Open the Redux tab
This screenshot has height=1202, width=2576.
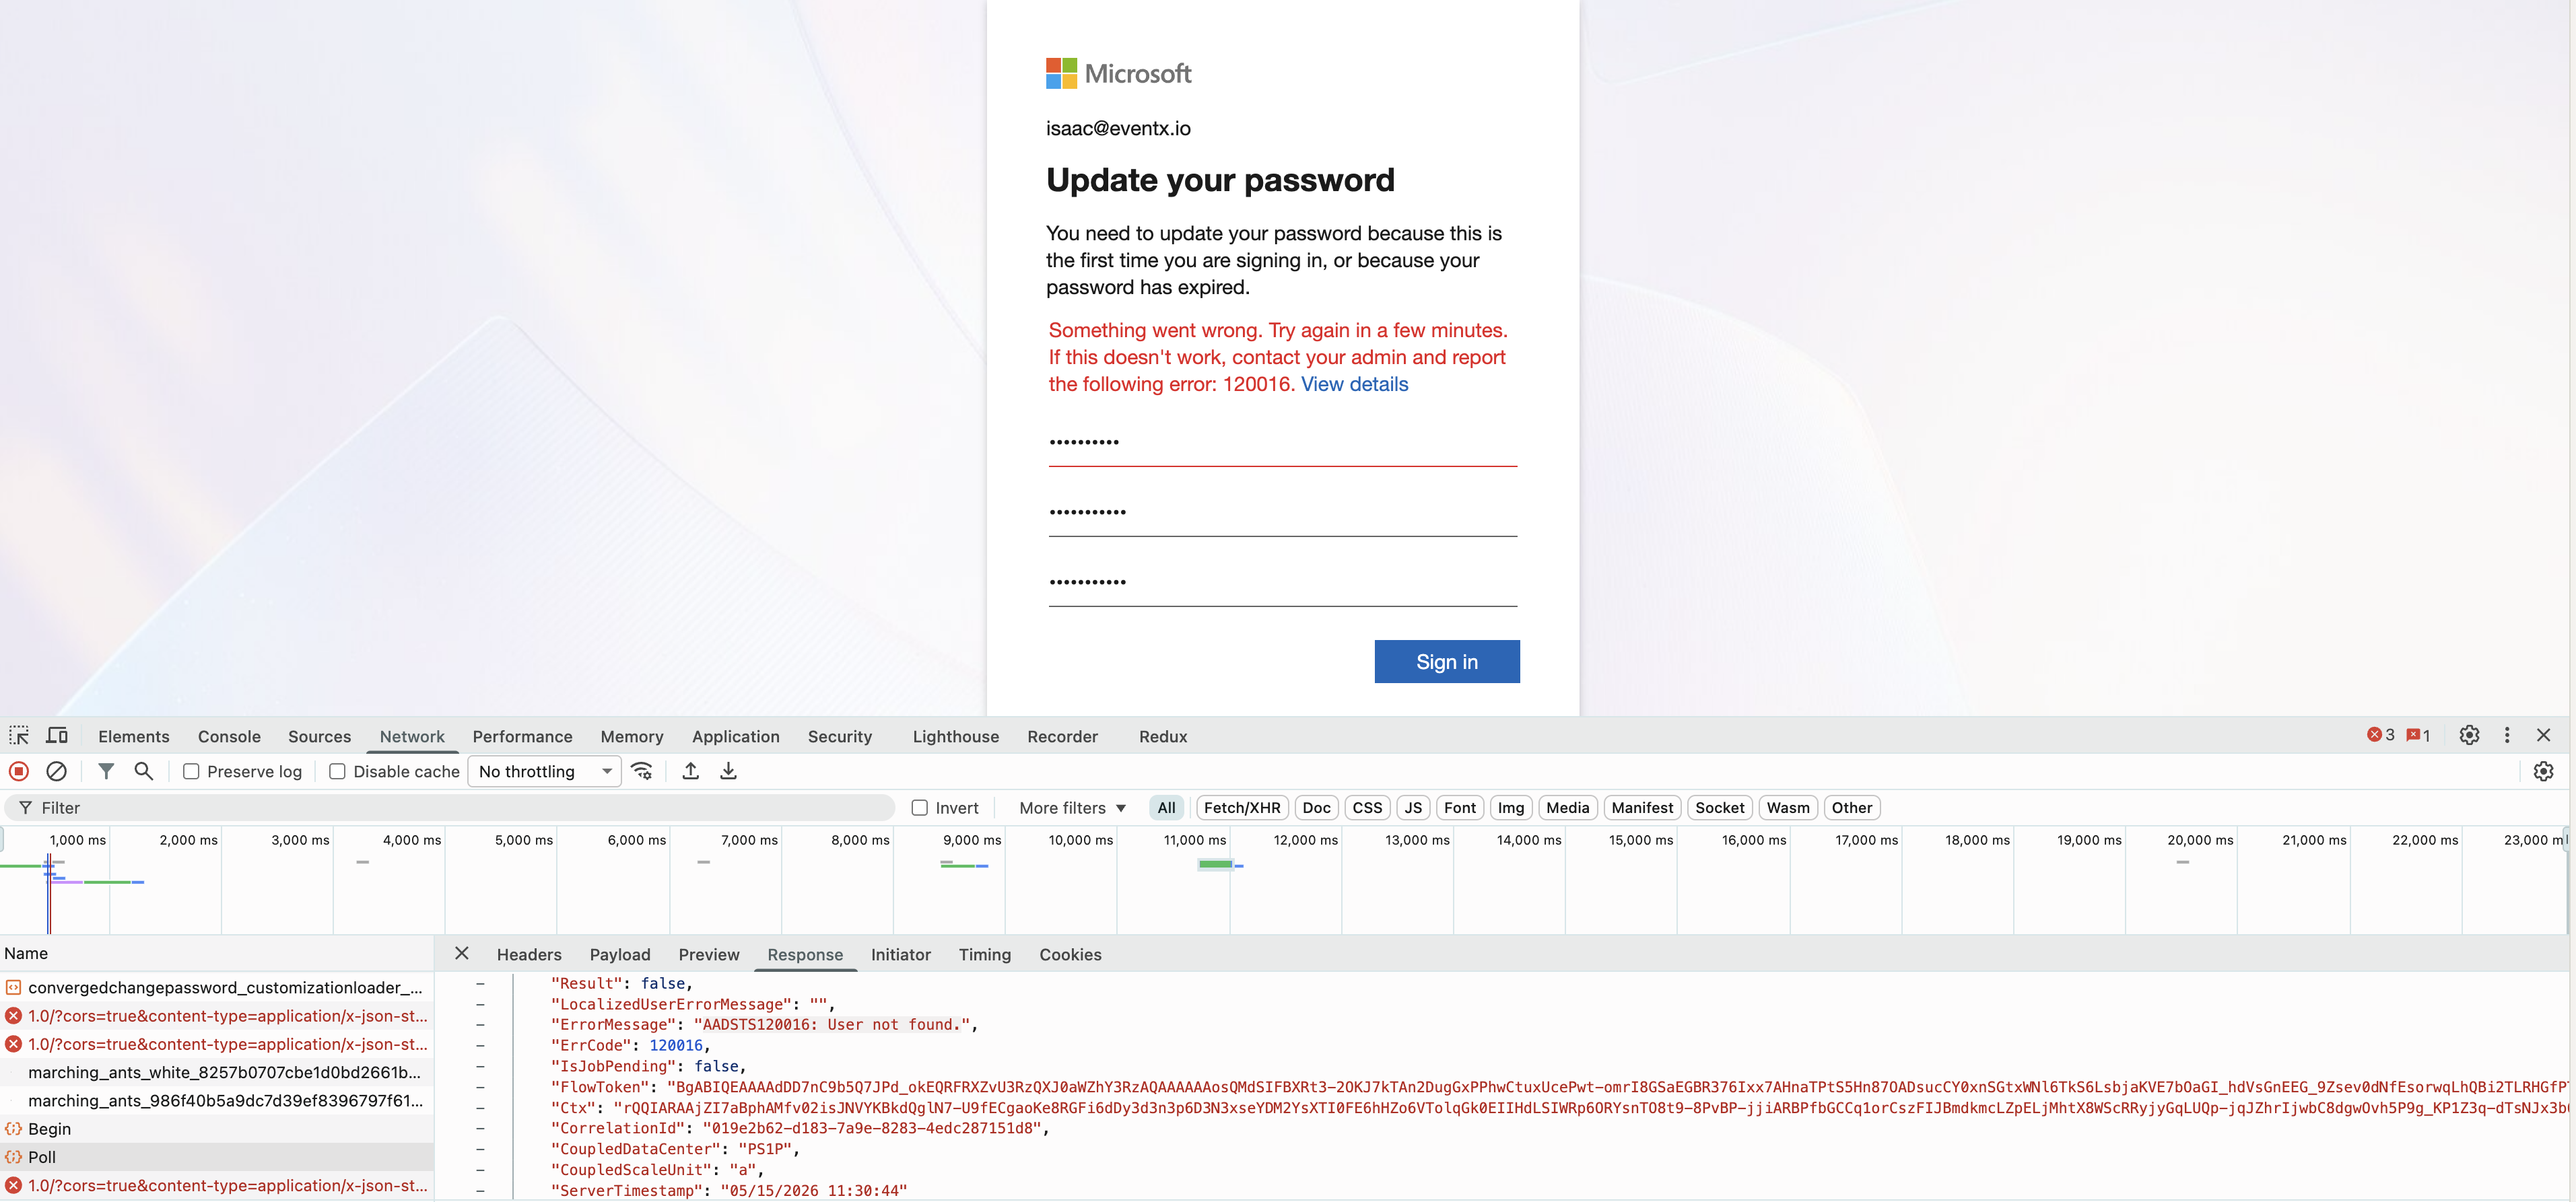(x=1163, y=736)
